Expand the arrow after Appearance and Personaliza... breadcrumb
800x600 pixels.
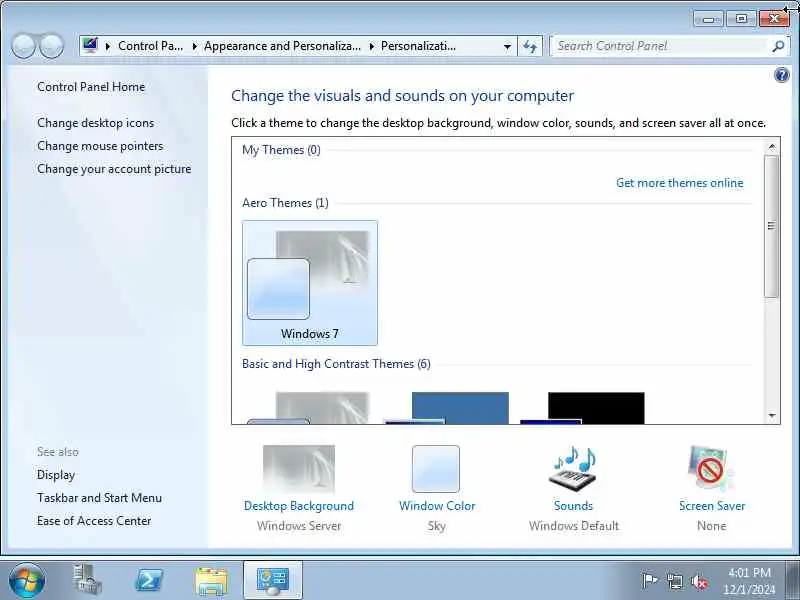pyautogui.click(x=371, y=46)
